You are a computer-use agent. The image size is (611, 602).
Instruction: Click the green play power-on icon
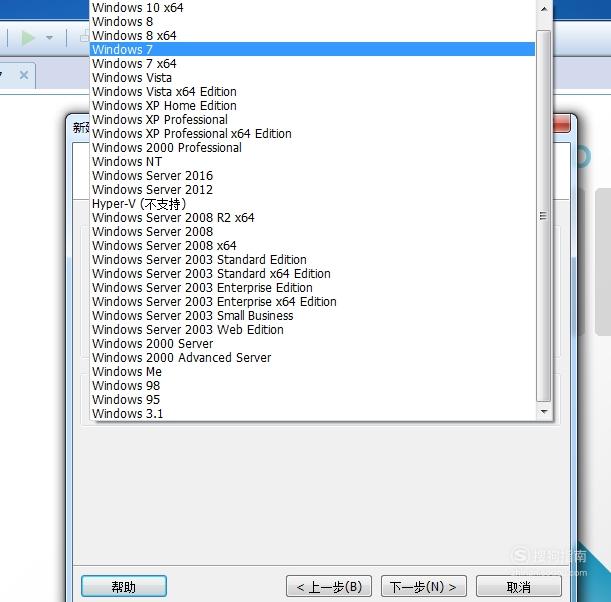click(x=28, y=38)
